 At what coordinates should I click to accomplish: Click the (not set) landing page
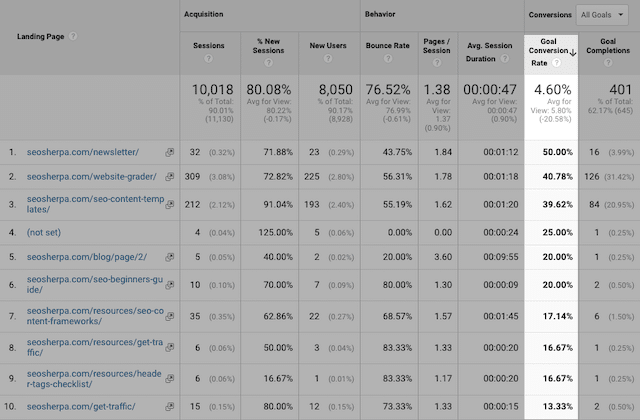(x=44, y=232)
